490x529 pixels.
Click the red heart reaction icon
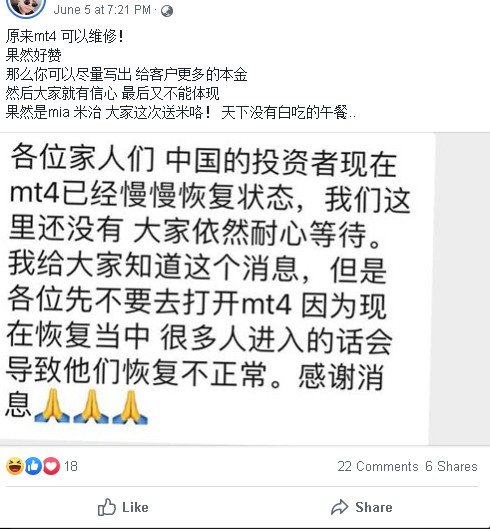pyautogui.click(x=51, y=466)
